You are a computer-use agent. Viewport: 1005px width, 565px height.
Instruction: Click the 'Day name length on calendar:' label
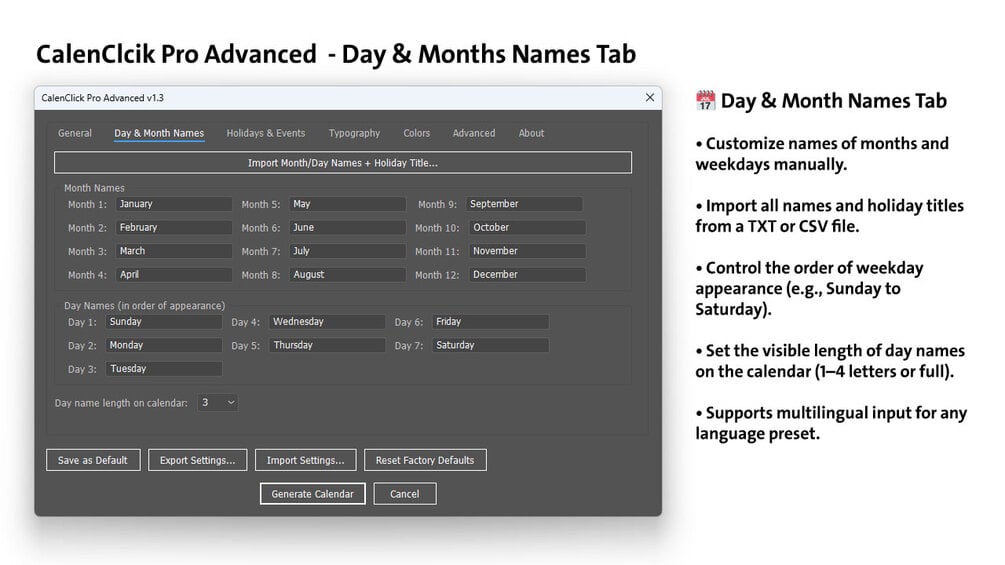(121, 403)
